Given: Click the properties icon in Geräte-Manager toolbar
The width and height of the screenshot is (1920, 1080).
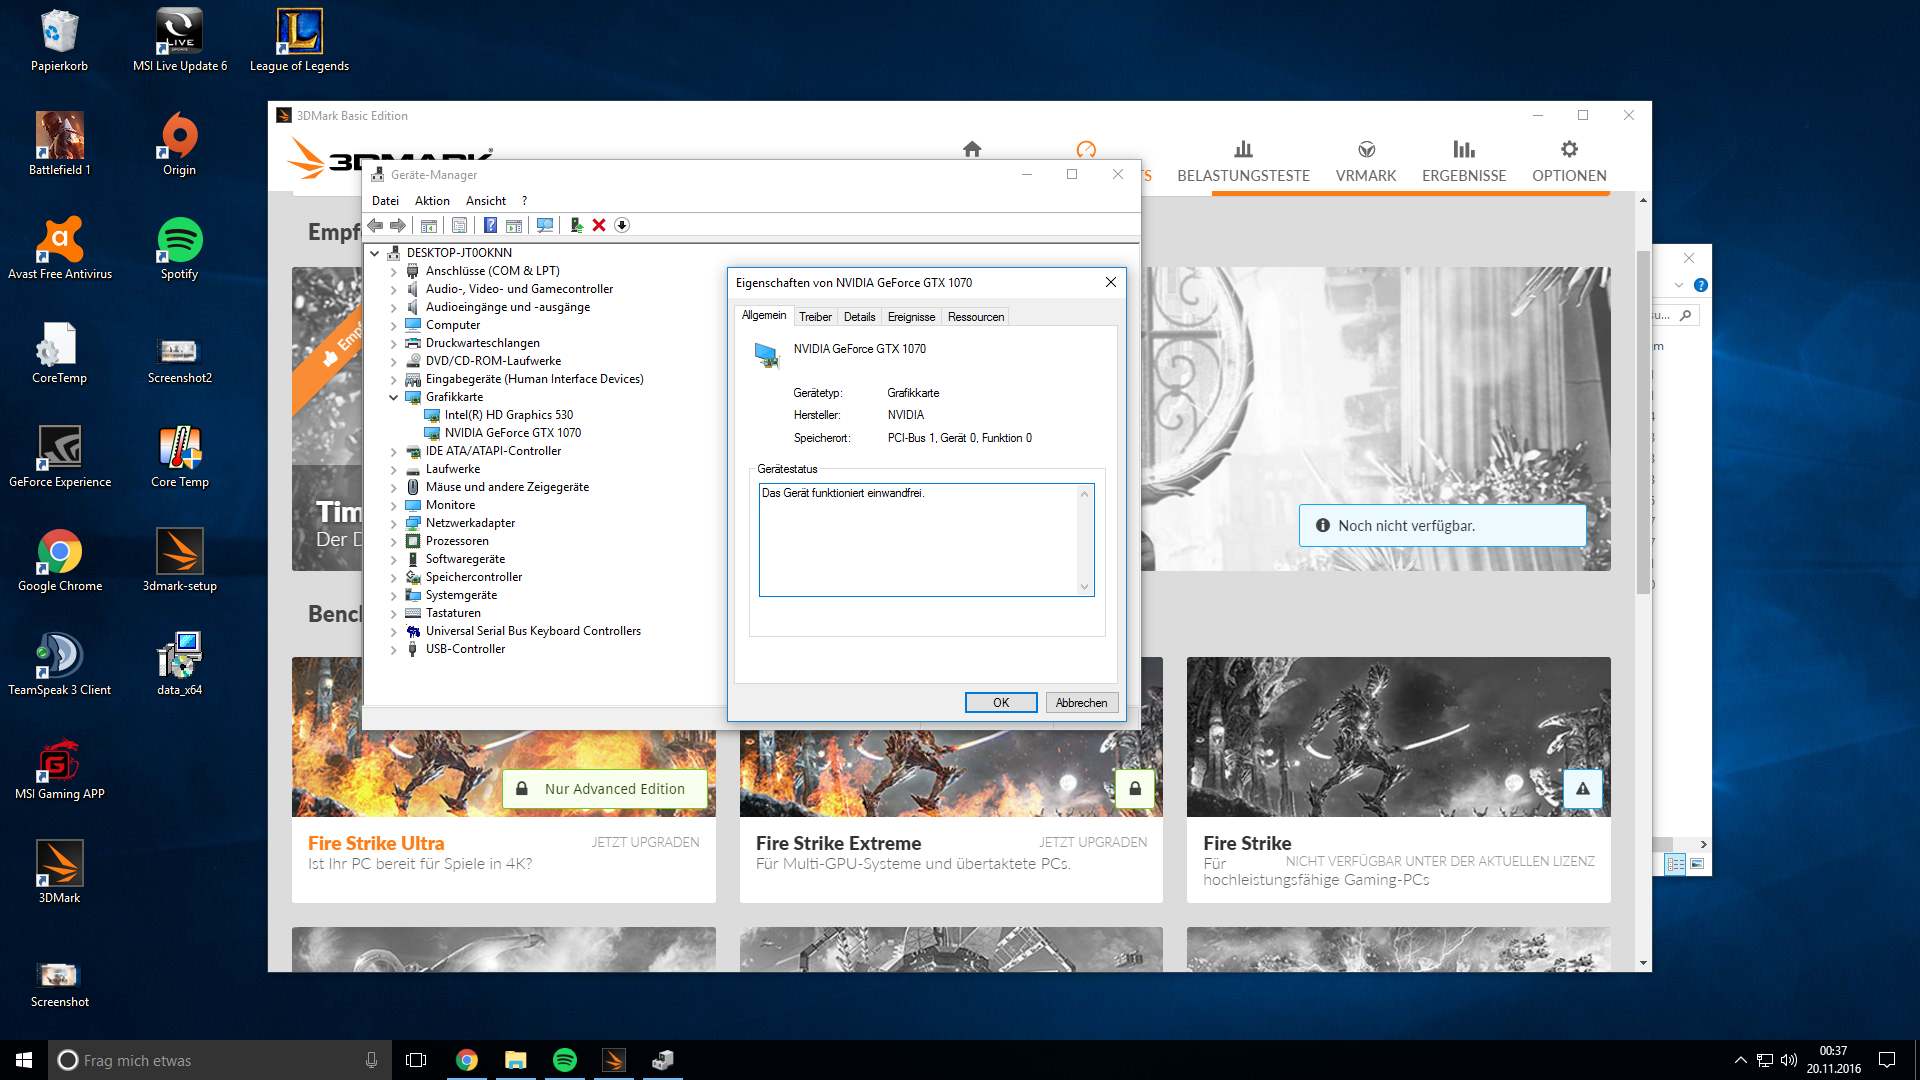Looking at the screenshot, I should tap(459, 225).
